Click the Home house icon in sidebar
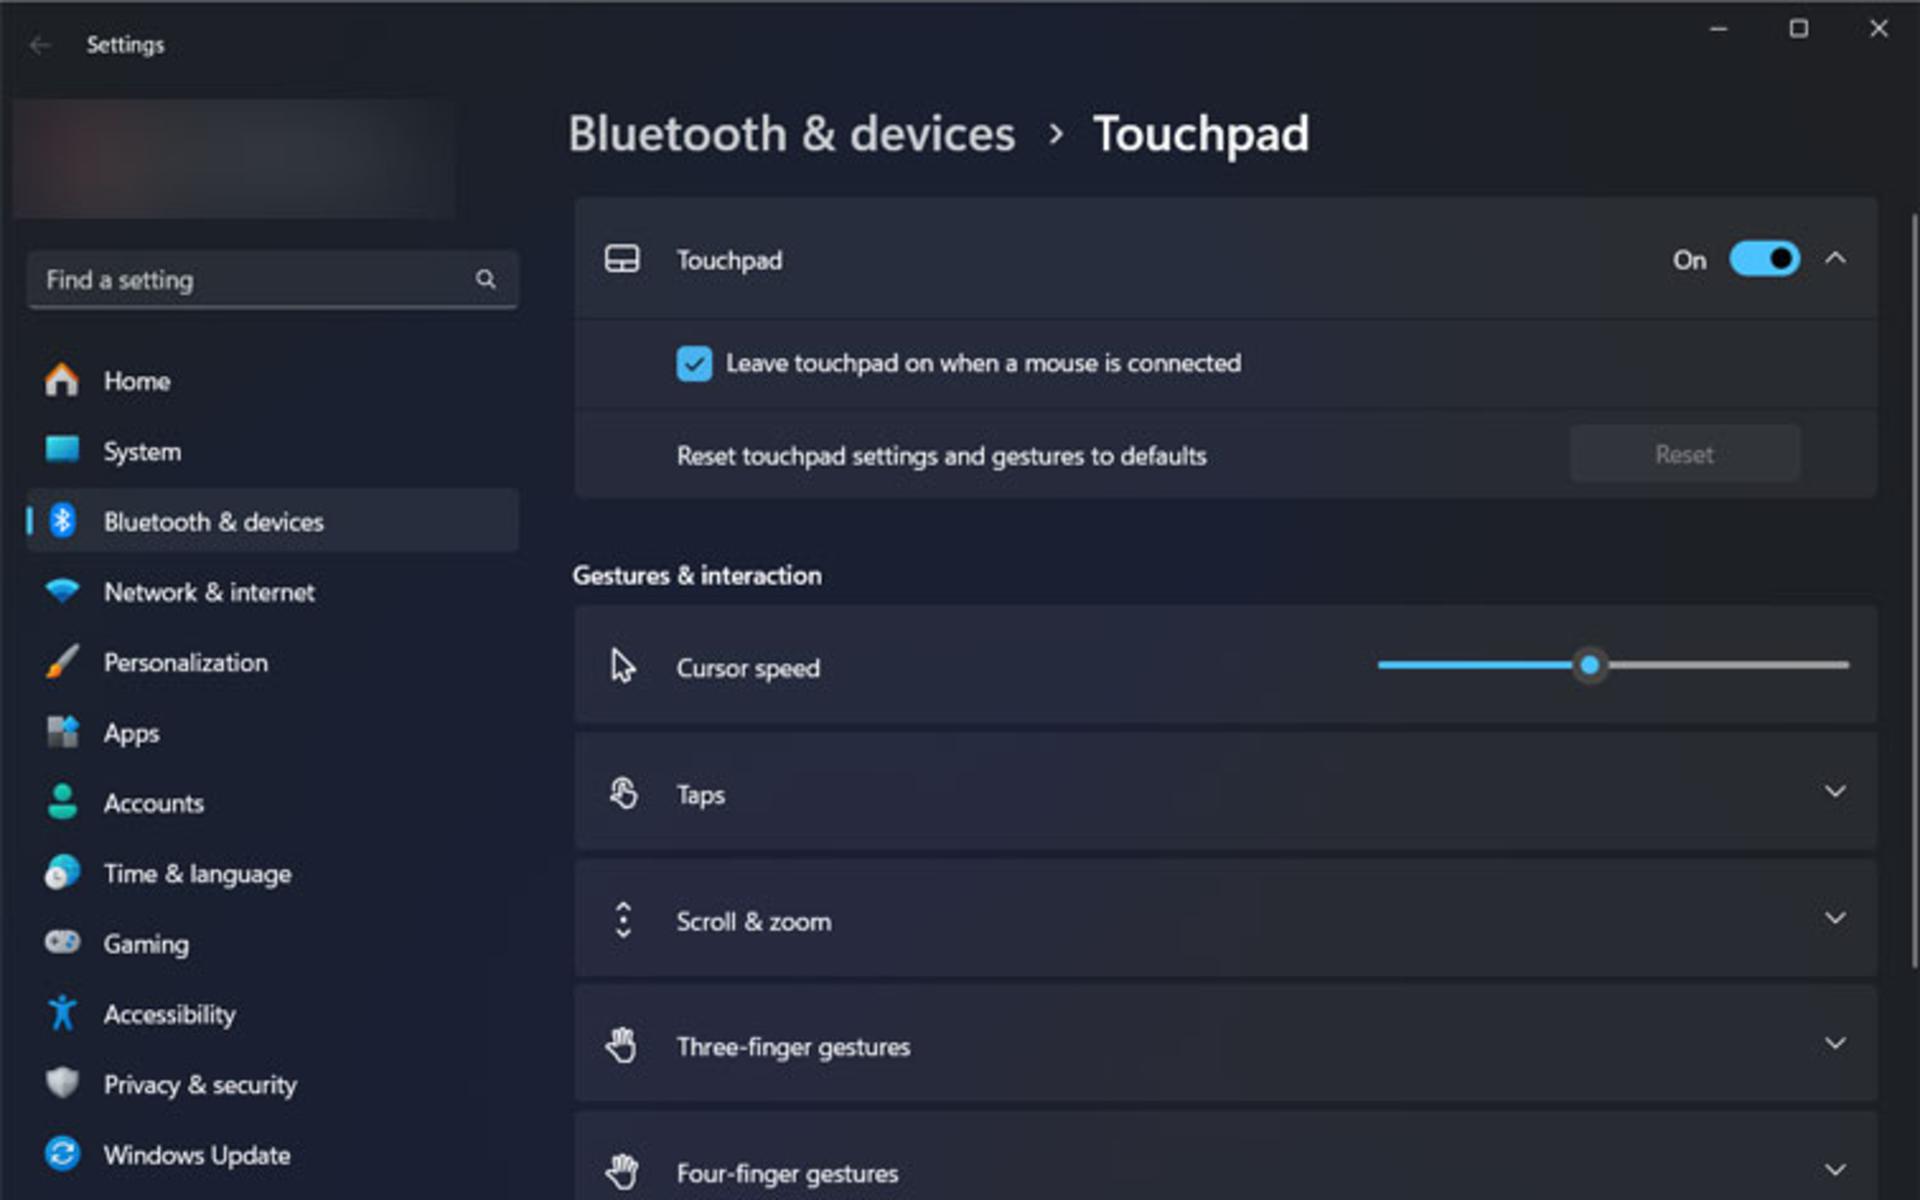 tap(61, 380)
